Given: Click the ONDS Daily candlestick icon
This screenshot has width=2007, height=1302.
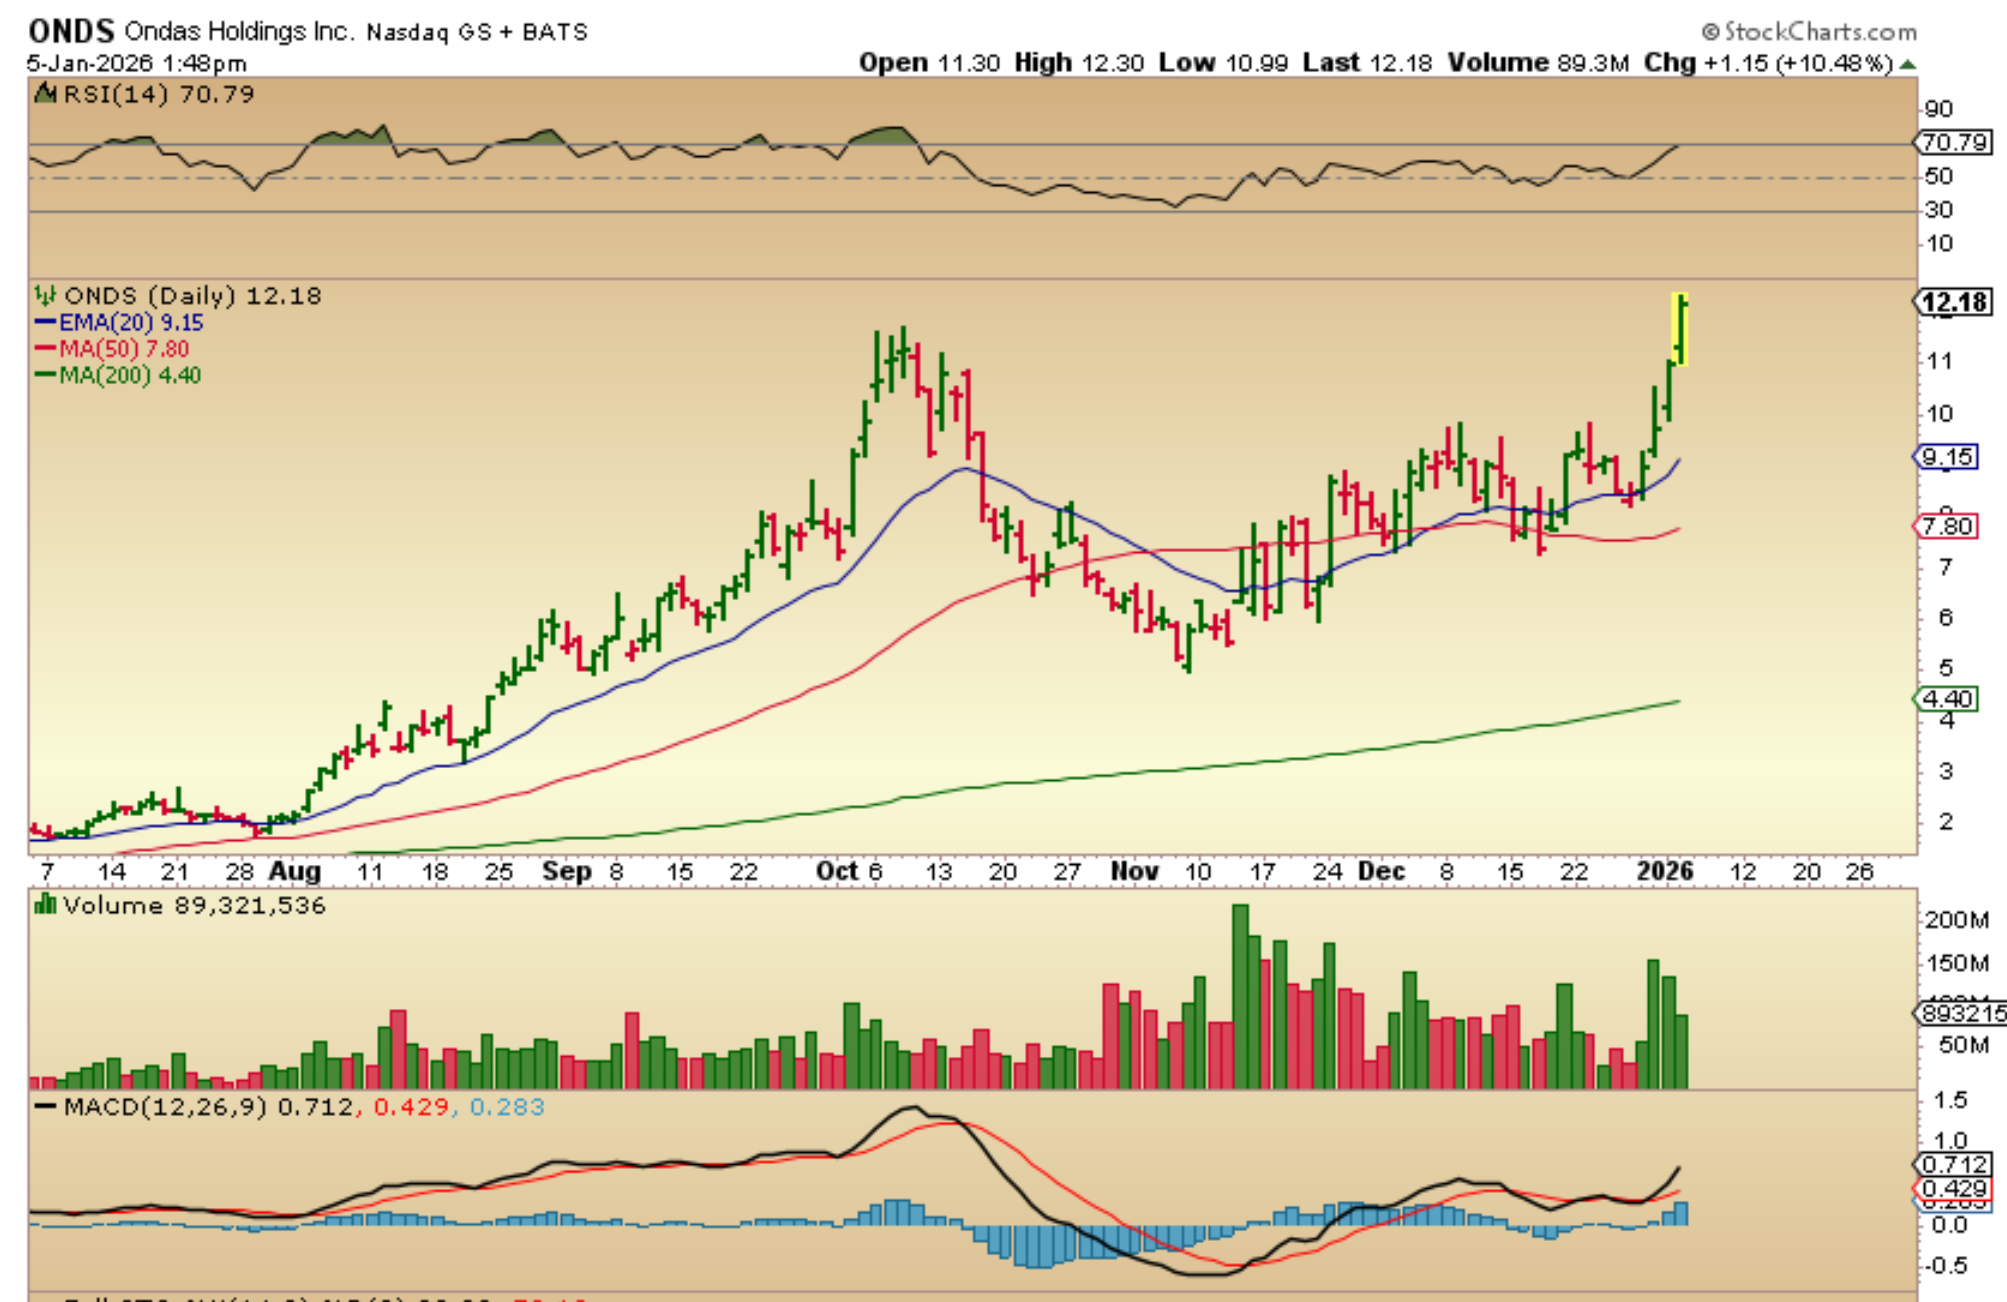Looking at the screenshot, I should pyautogui.click(x=45, y=296).
